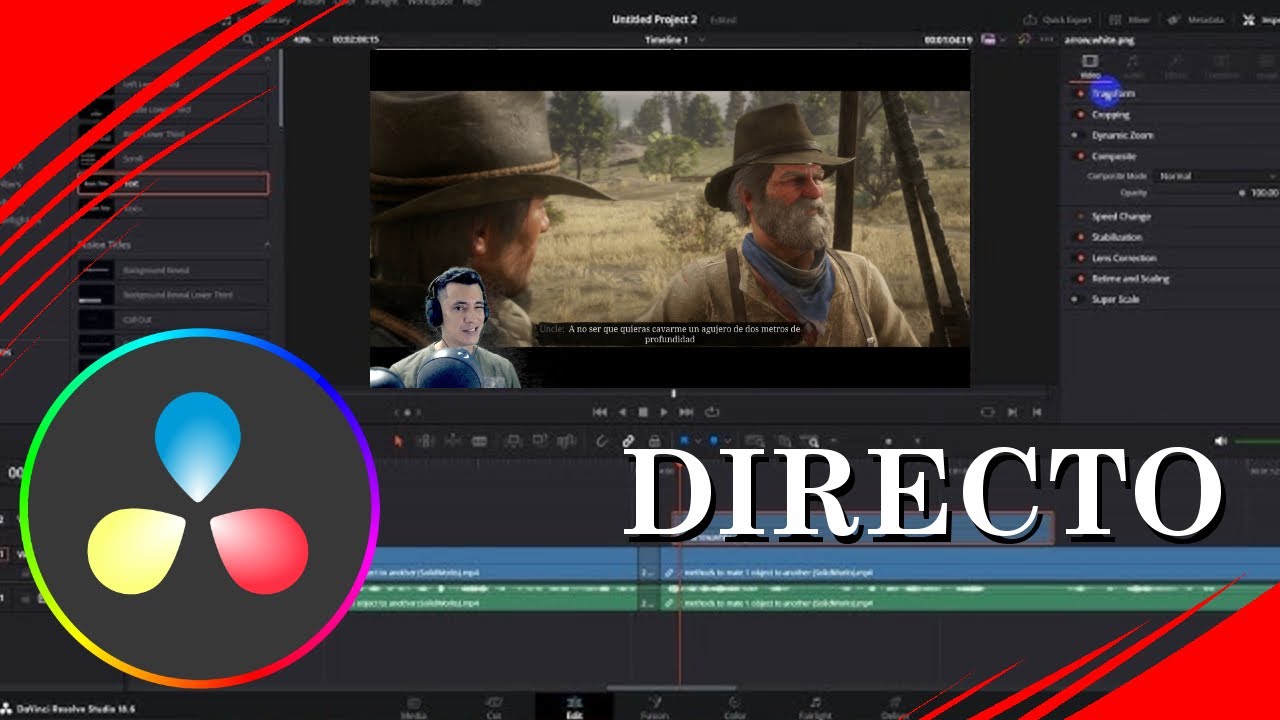1280x720 pixels.
Task: Click the blue Marker icon
Action: click(x=714, y=441)
